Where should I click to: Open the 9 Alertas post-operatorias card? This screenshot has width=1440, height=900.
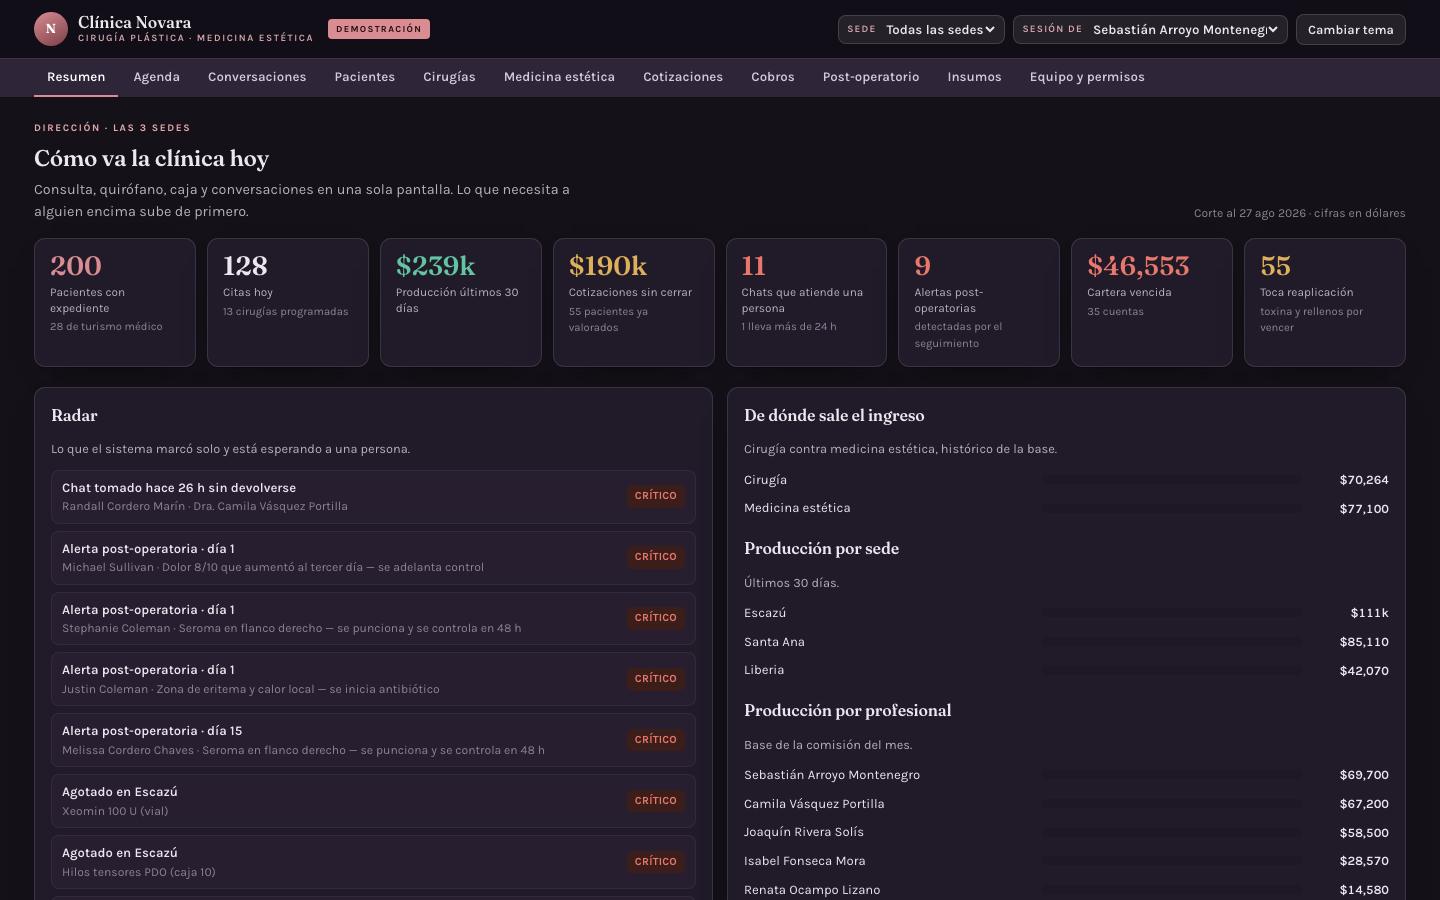click(x=979, y=302)
